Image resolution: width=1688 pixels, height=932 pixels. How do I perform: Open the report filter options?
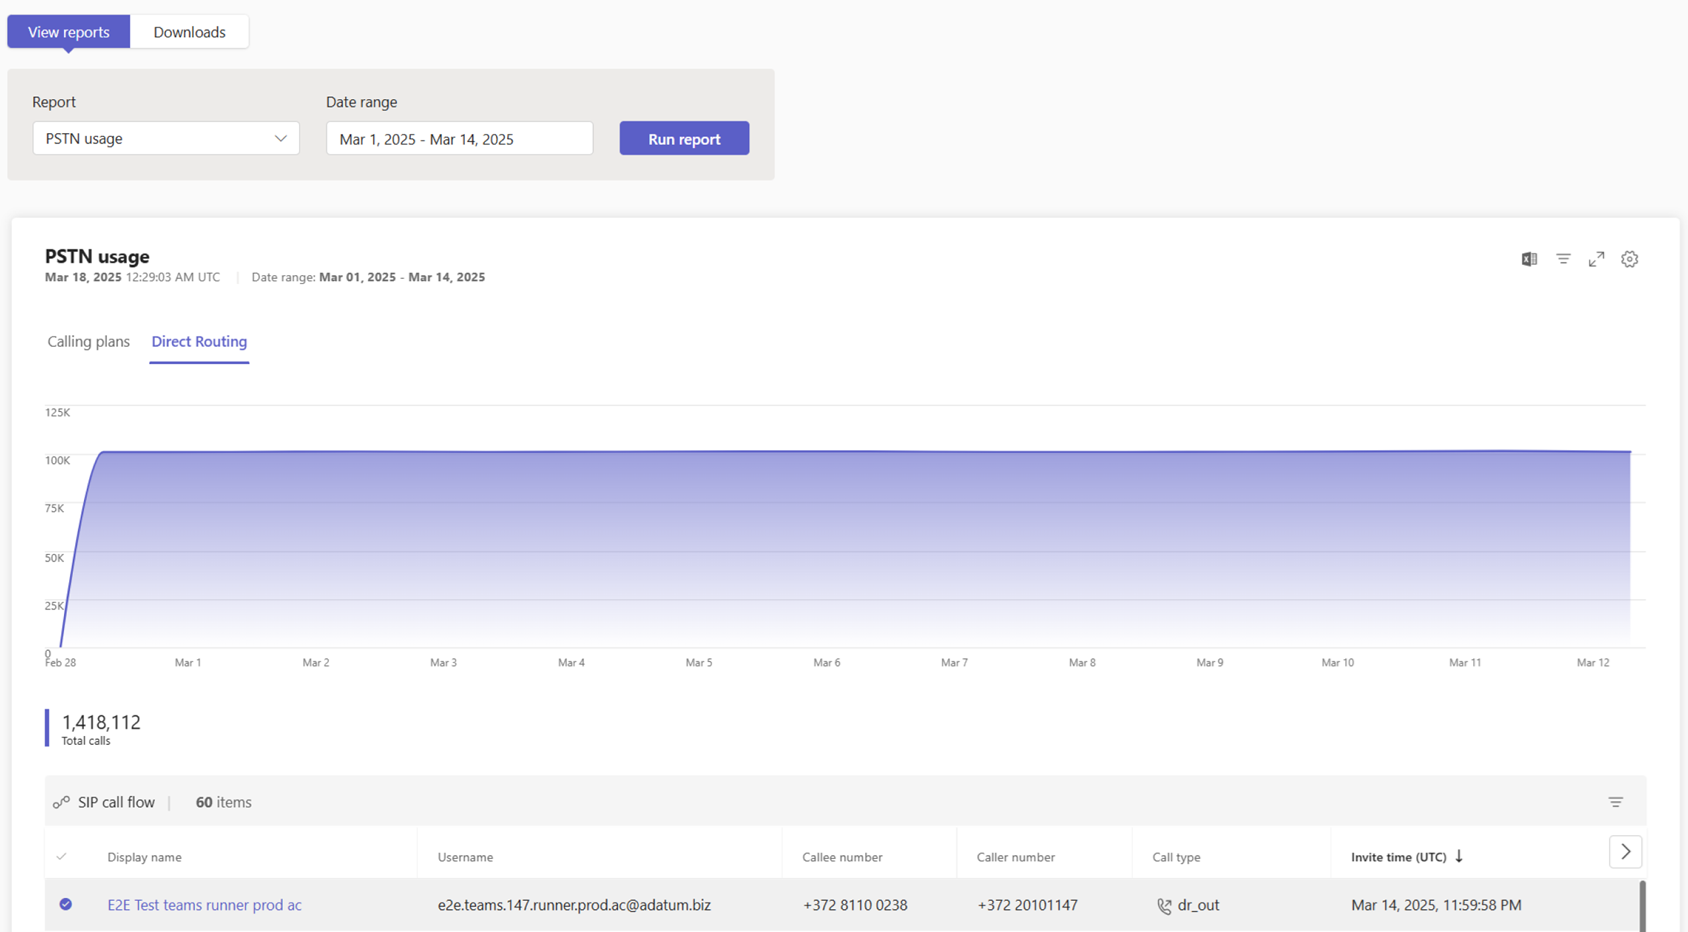click(x=1562, y=258)
